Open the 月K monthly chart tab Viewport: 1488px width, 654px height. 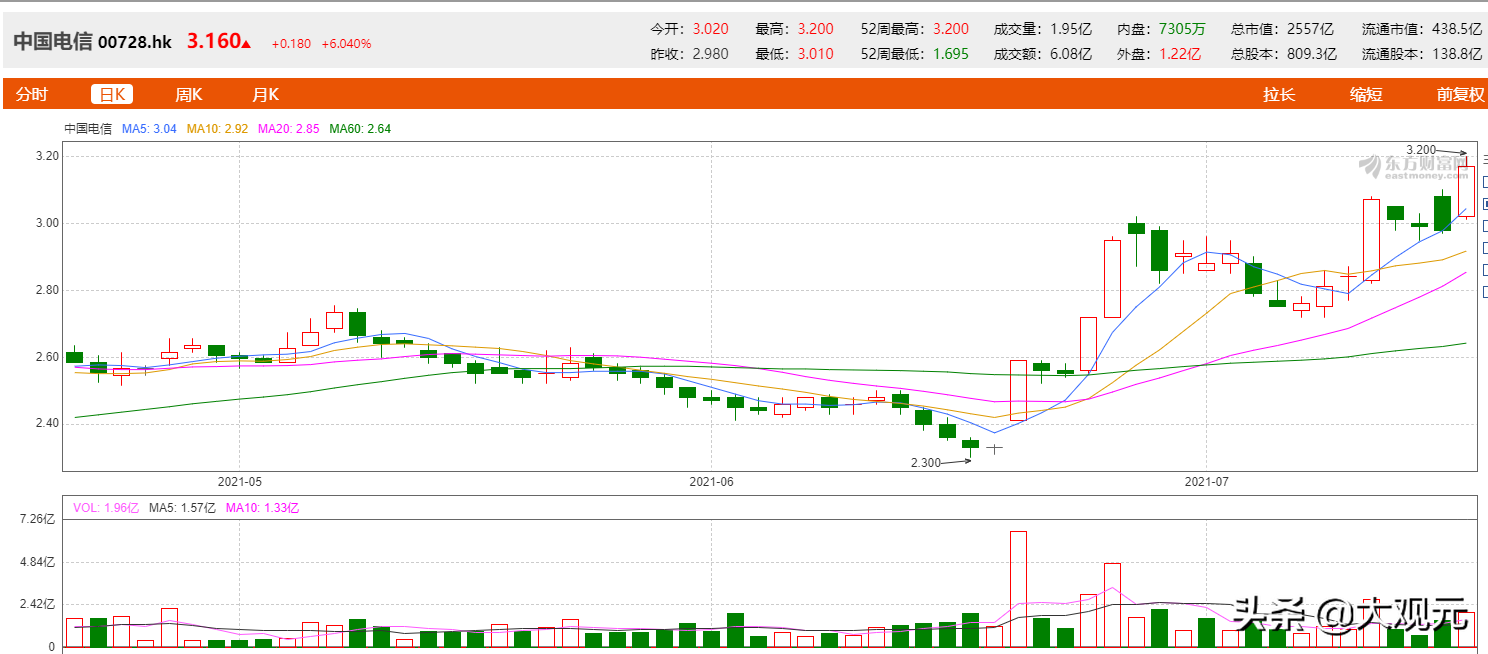tap(266, 94)
